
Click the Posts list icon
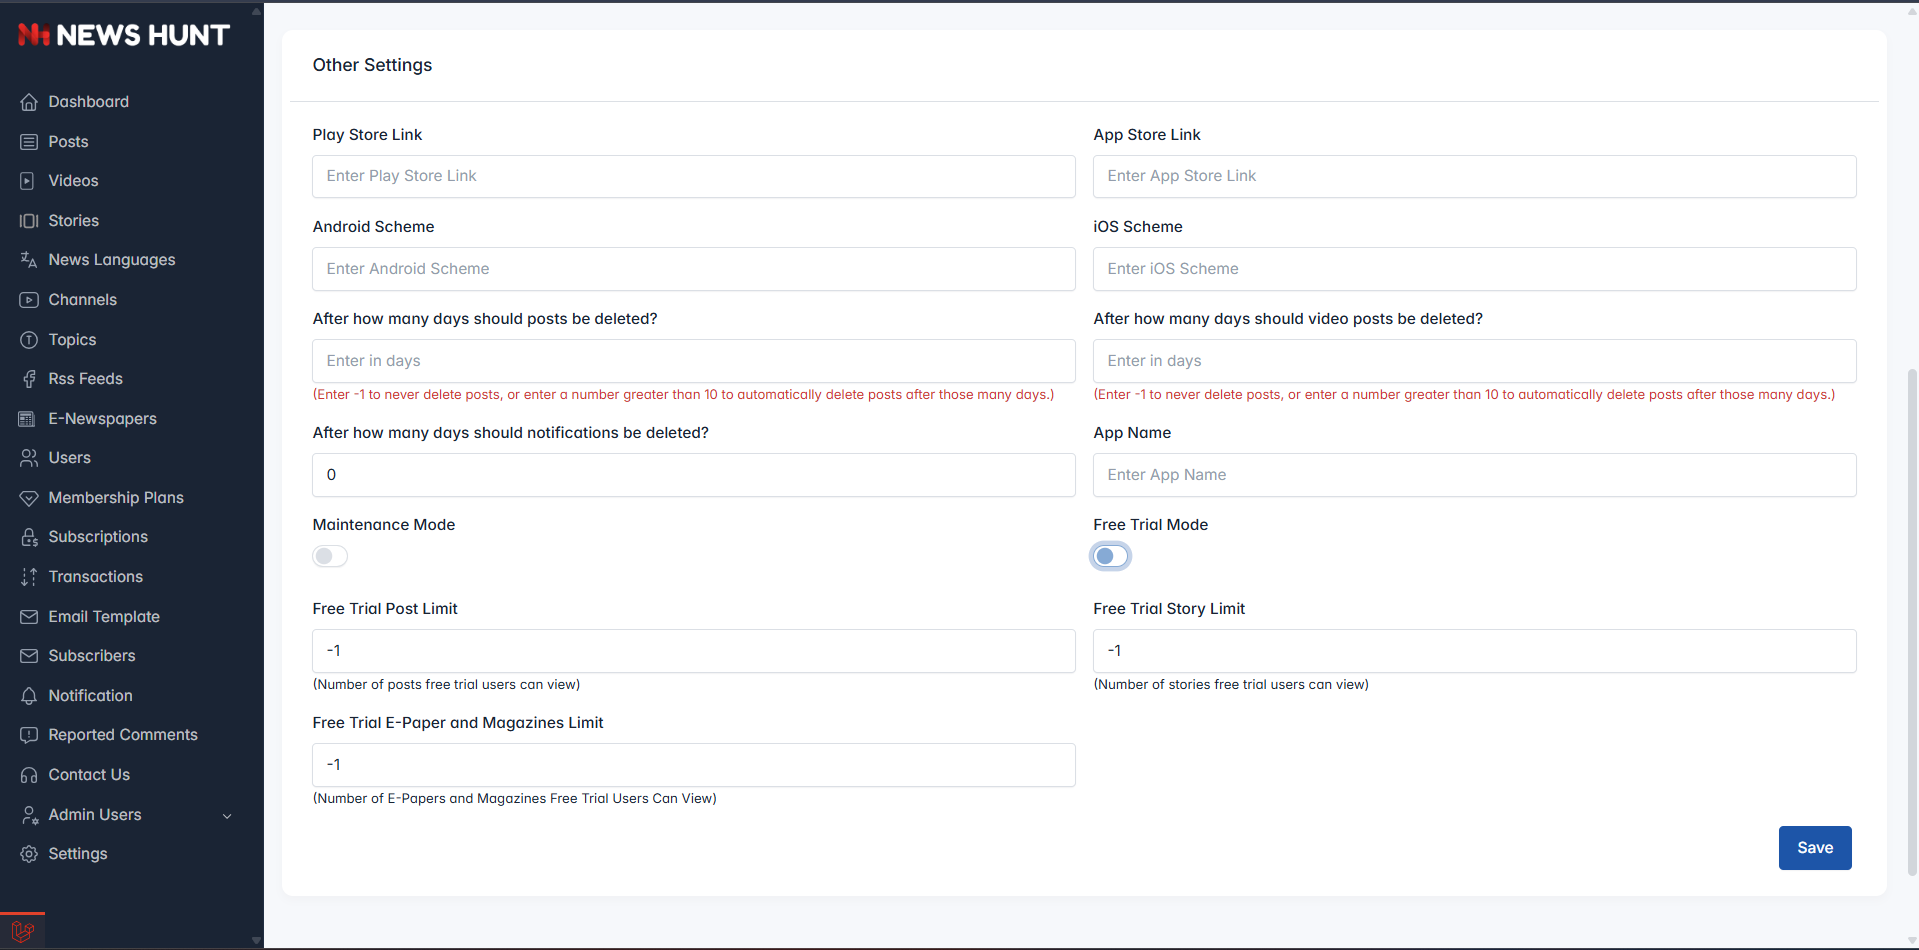click(29, 142)
